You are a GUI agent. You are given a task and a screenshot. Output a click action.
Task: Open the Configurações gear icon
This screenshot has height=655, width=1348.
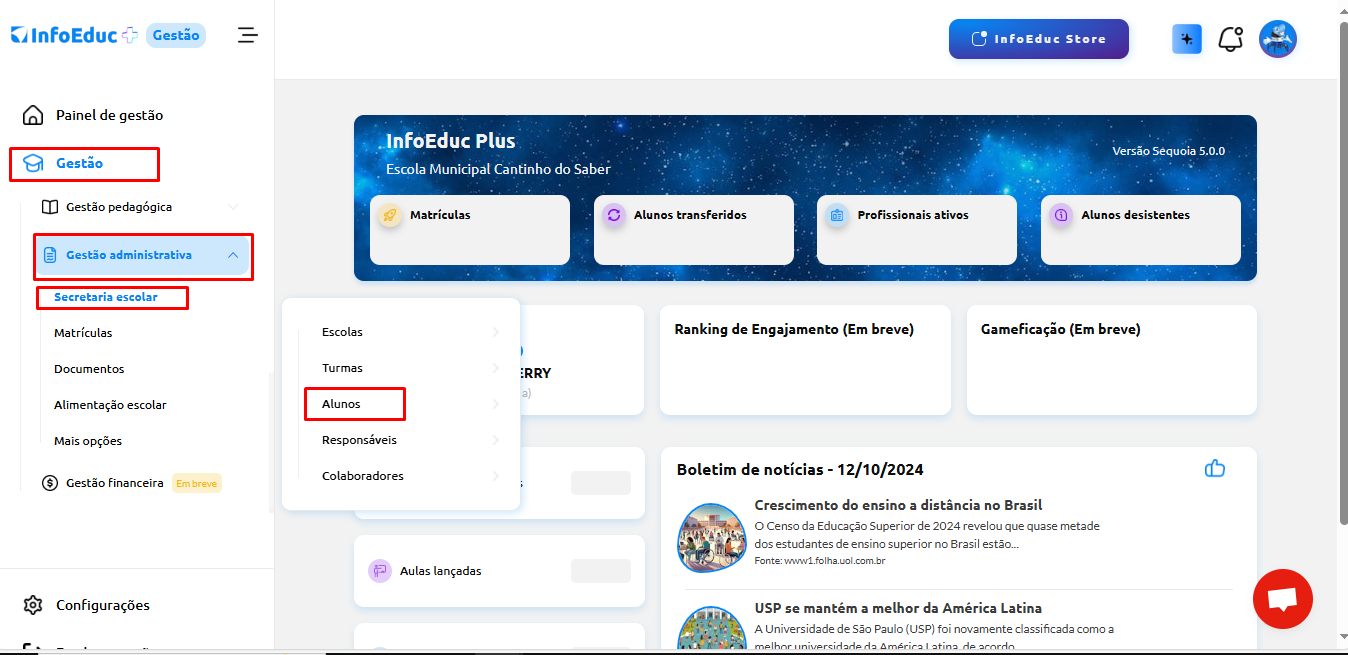(x=33, y=605)
